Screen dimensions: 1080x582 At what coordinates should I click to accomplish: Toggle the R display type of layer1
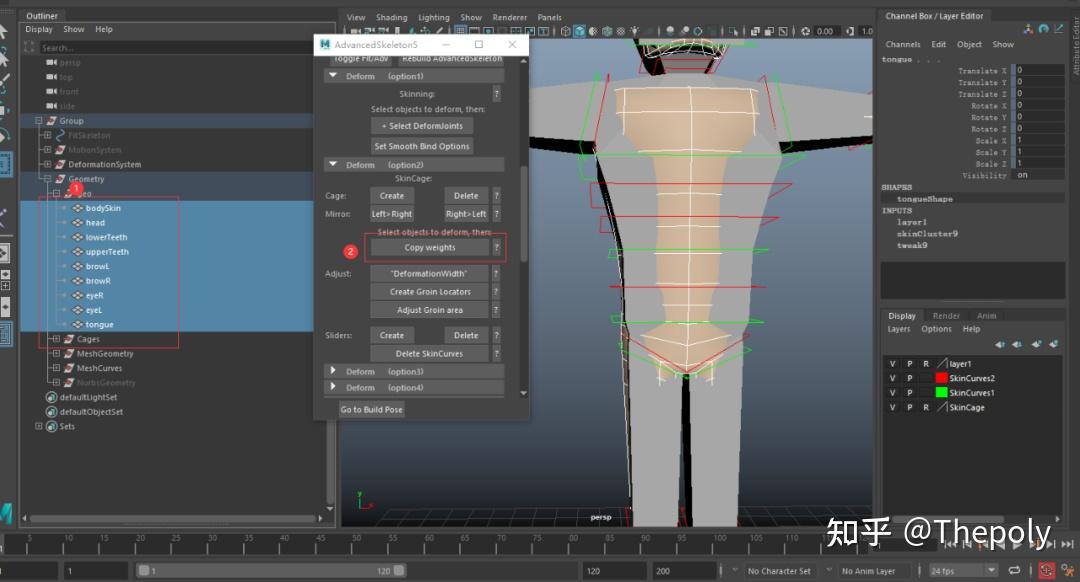coord(925,364)
